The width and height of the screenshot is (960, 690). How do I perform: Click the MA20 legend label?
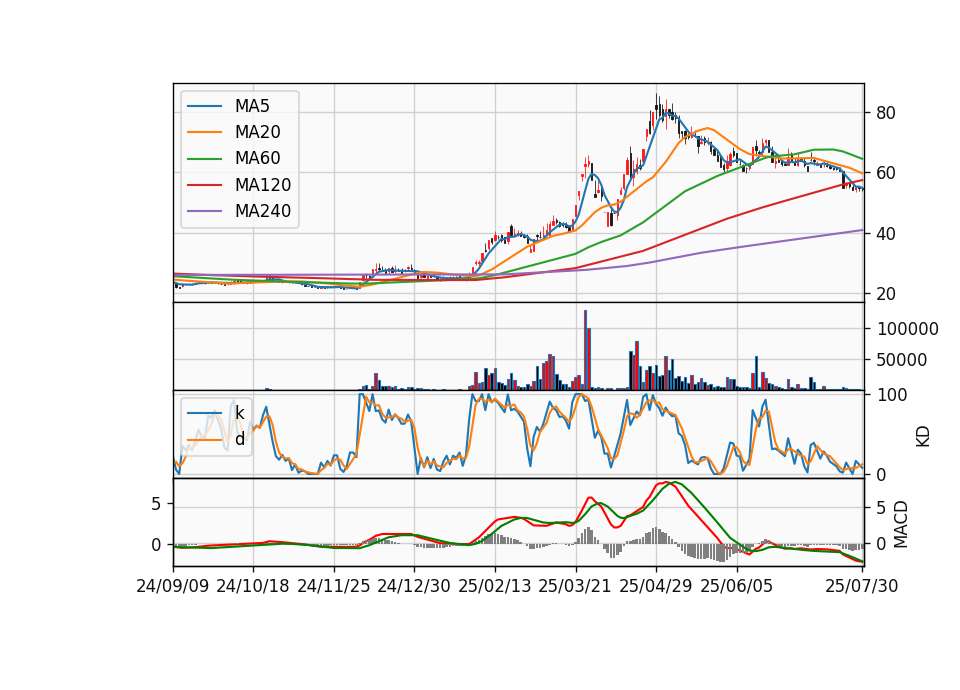(257, 132)
